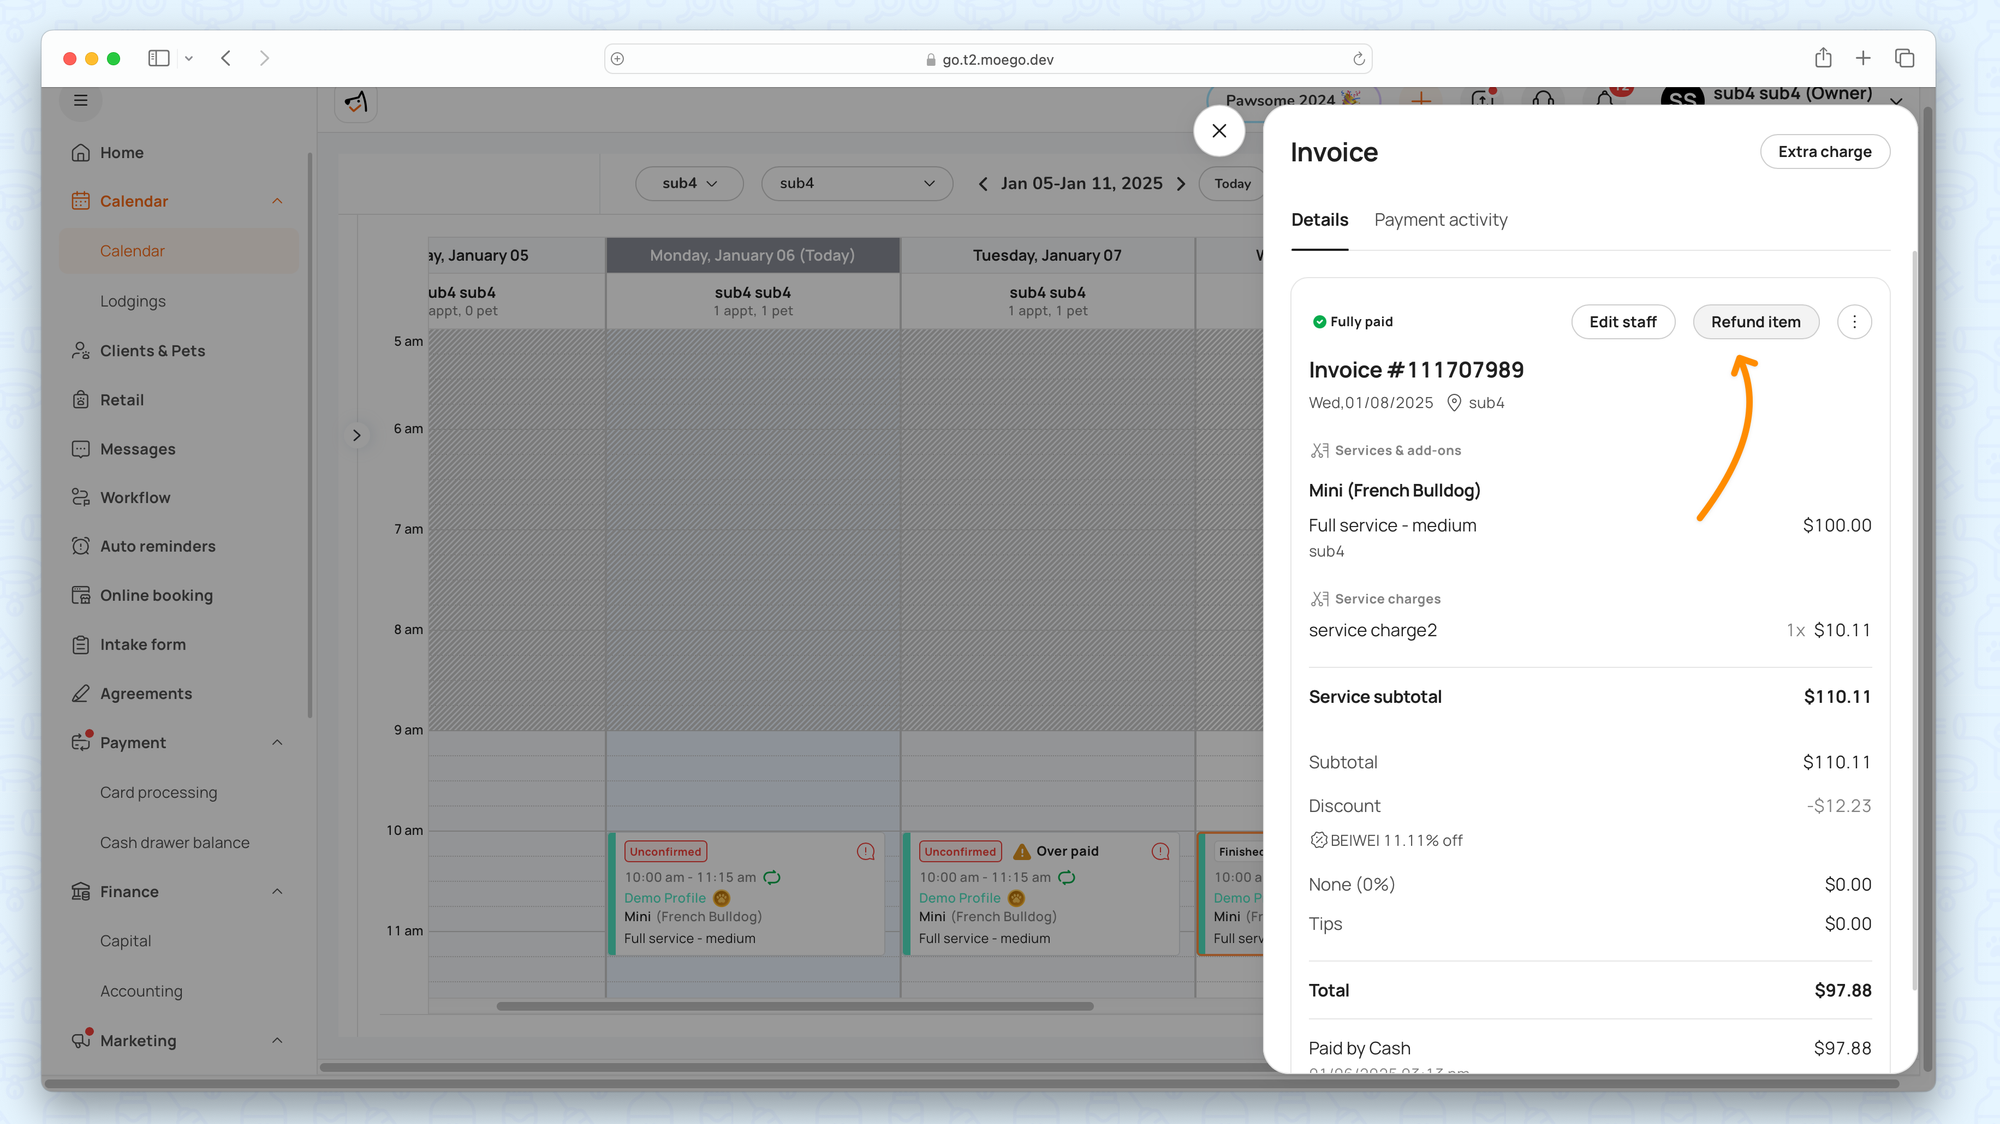Open the Workflow sidebar item
The image size is (2000, 1124).
tap(135, 498)
